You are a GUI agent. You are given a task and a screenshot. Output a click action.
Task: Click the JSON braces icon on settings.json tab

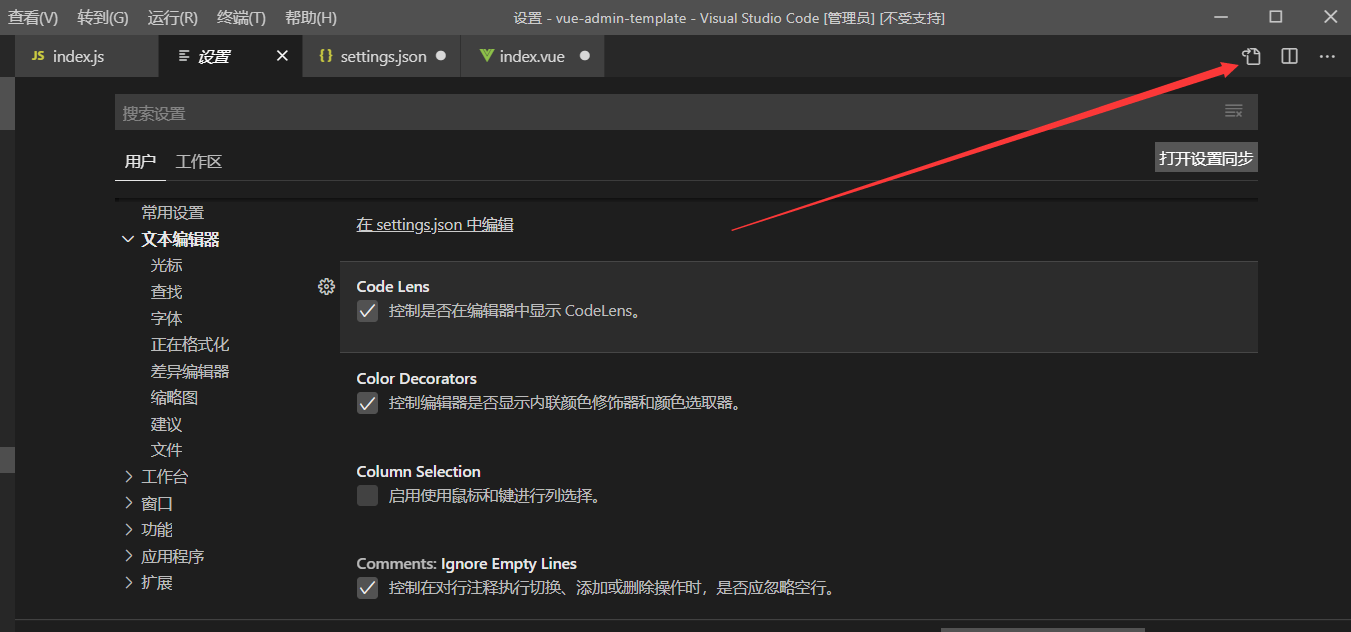[326, 56]
